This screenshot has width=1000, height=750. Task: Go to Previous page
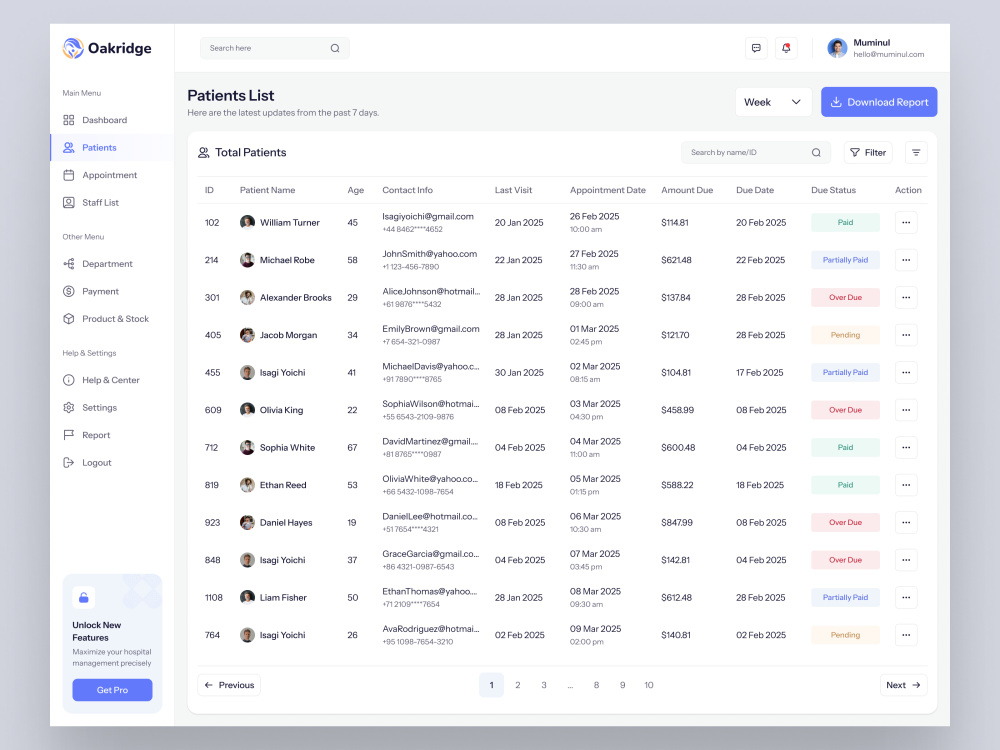point(229,685)
